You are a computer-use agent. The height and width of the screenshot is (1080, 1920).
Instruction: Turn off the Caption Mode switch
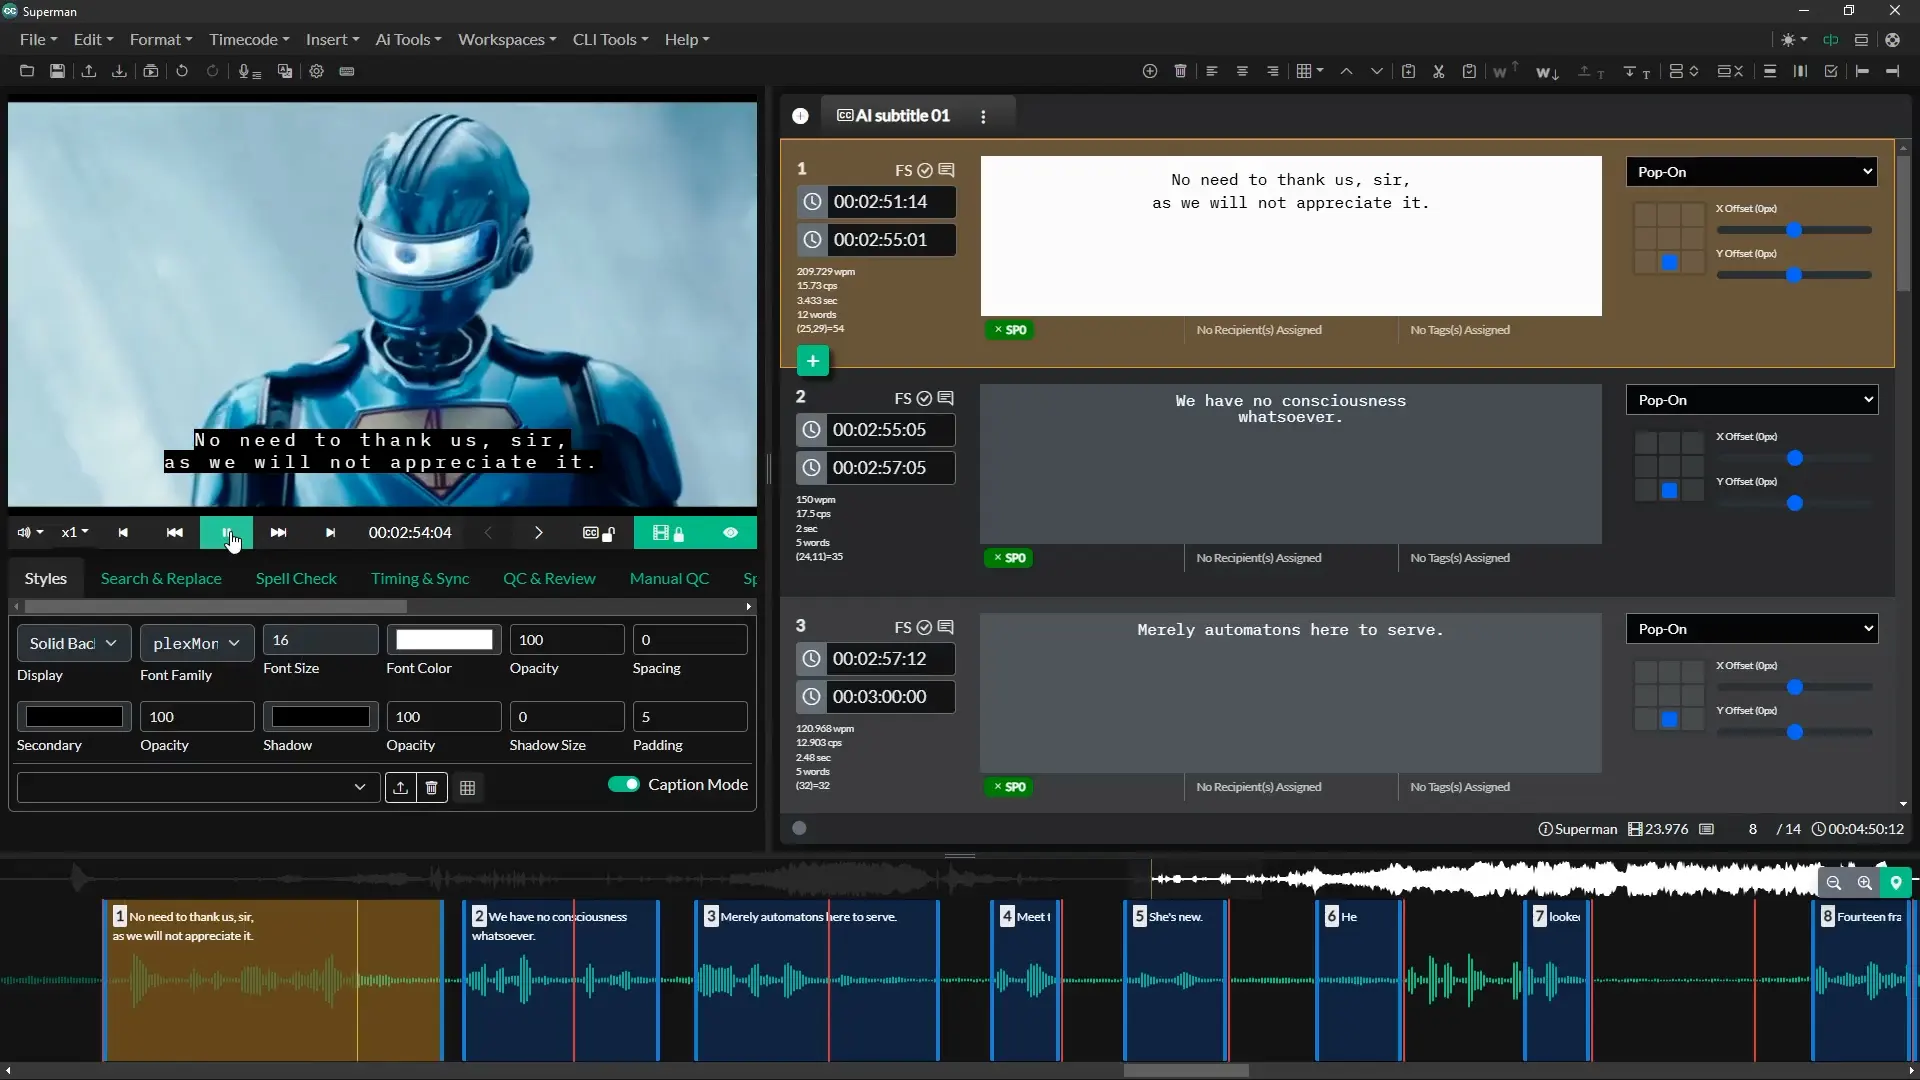point(624,784)
